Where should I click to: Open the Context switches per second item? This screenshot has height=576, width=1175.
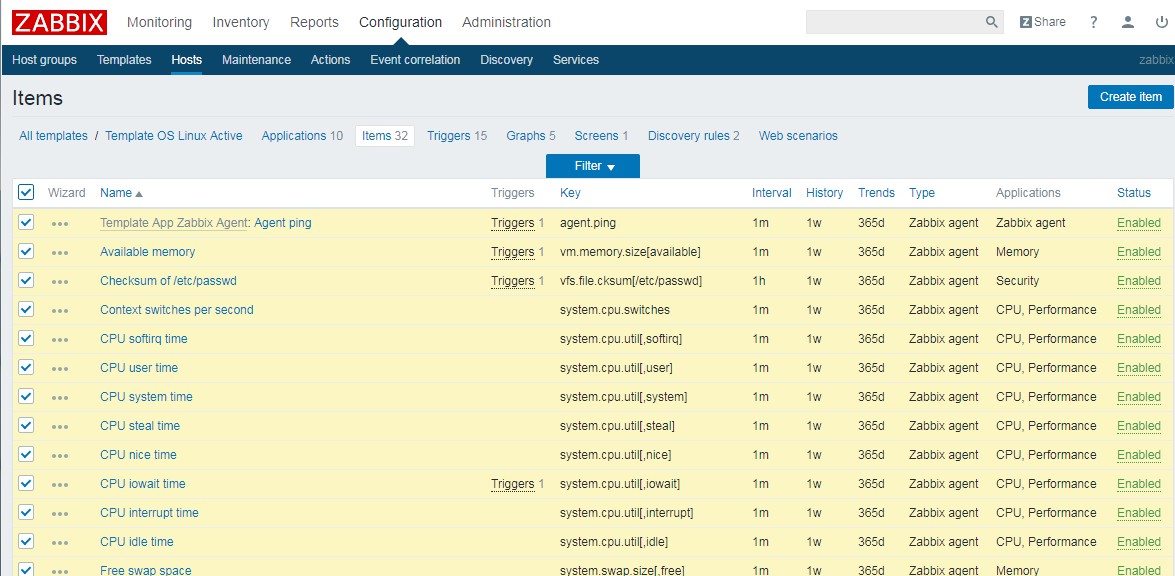click(176, 310)
